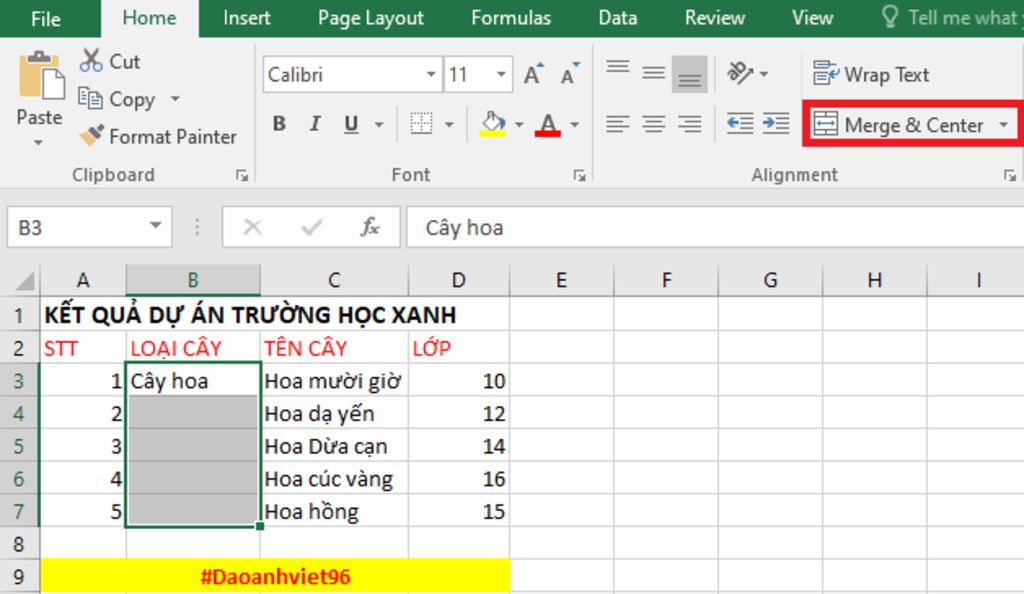The height and width of the screenshot is (594, 1024).
Task: Click the Orientation text rotation icon
Action: click(x=741, y=73)
